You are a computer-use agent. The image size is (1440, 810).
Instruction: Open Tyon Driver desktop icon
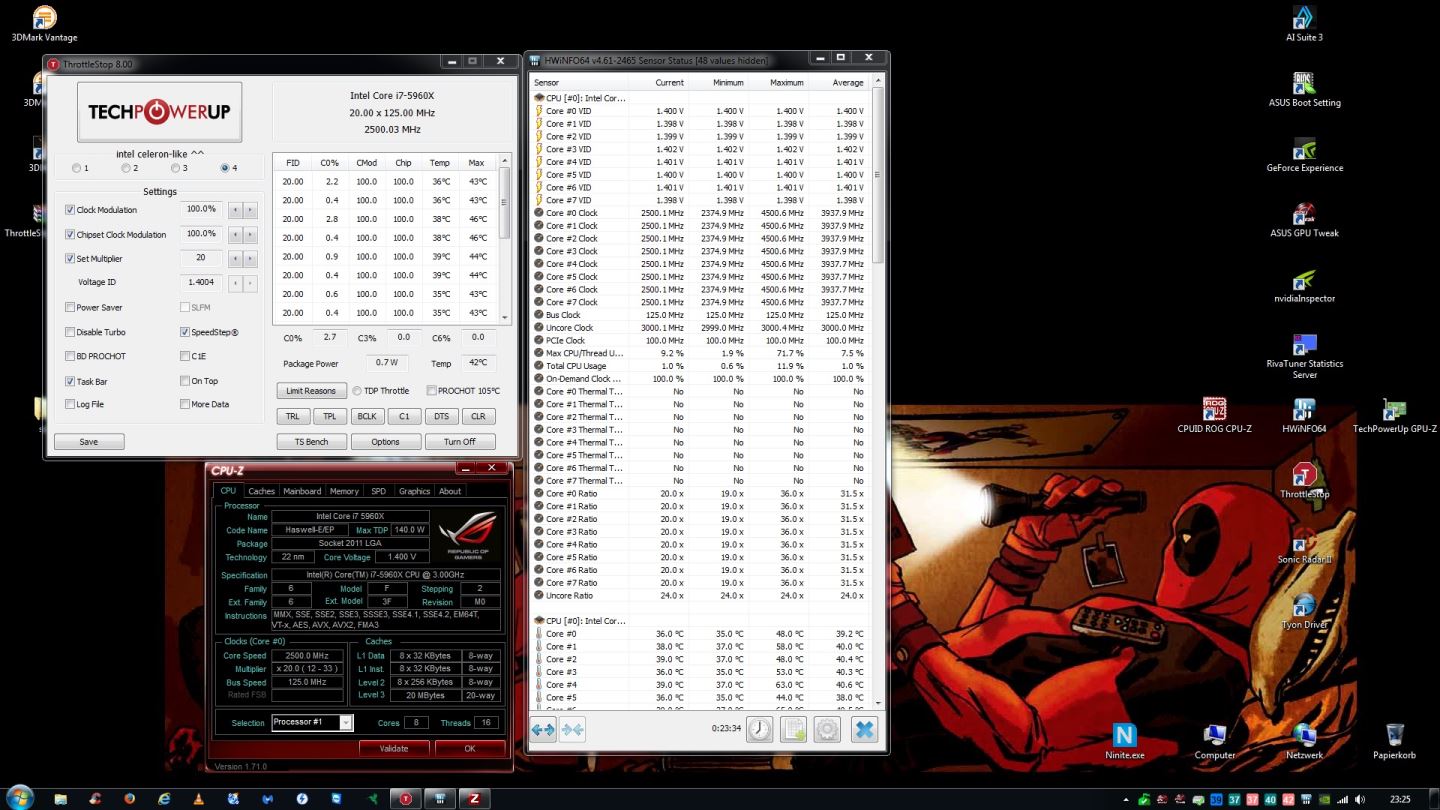point(1304,611)
